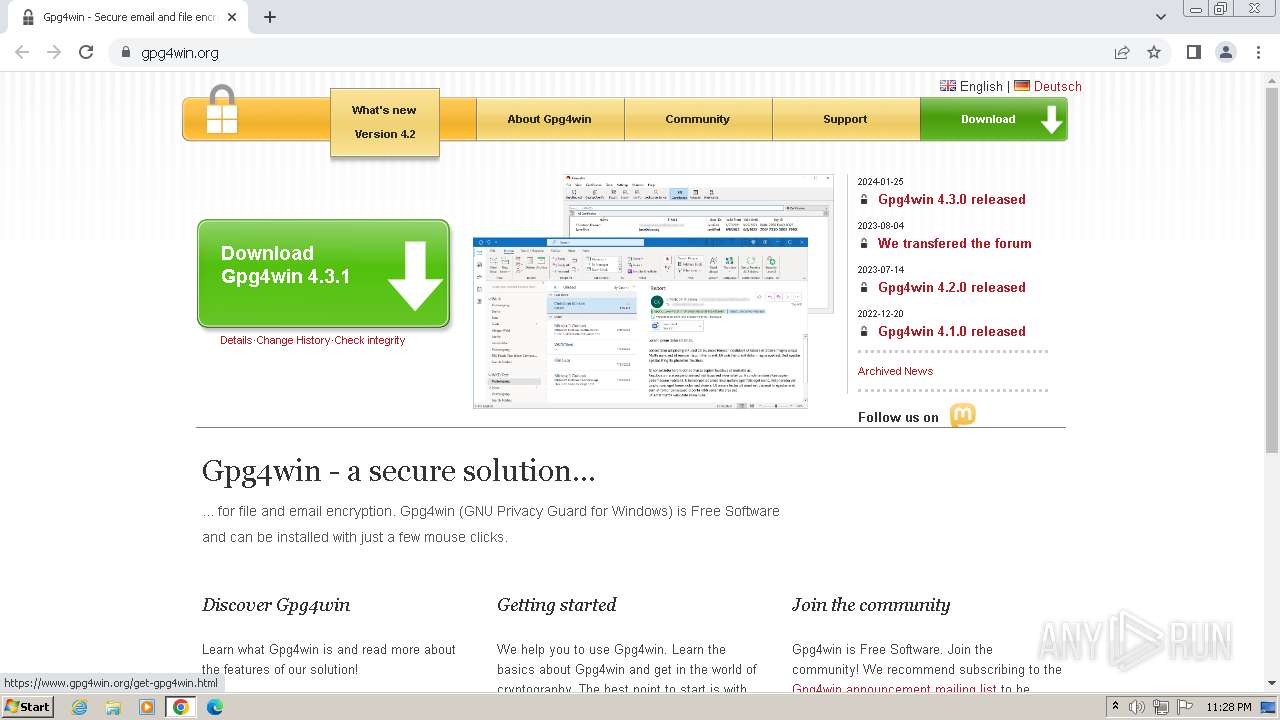Open the About Gpg4win menu

(549, 119)
